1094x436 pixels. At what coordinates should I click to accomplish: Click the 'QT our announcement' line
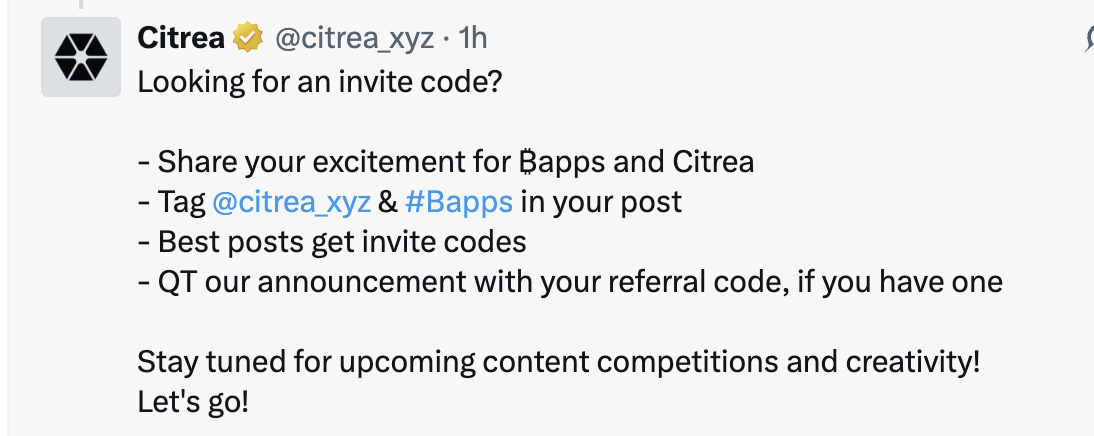tap(570, 283)
